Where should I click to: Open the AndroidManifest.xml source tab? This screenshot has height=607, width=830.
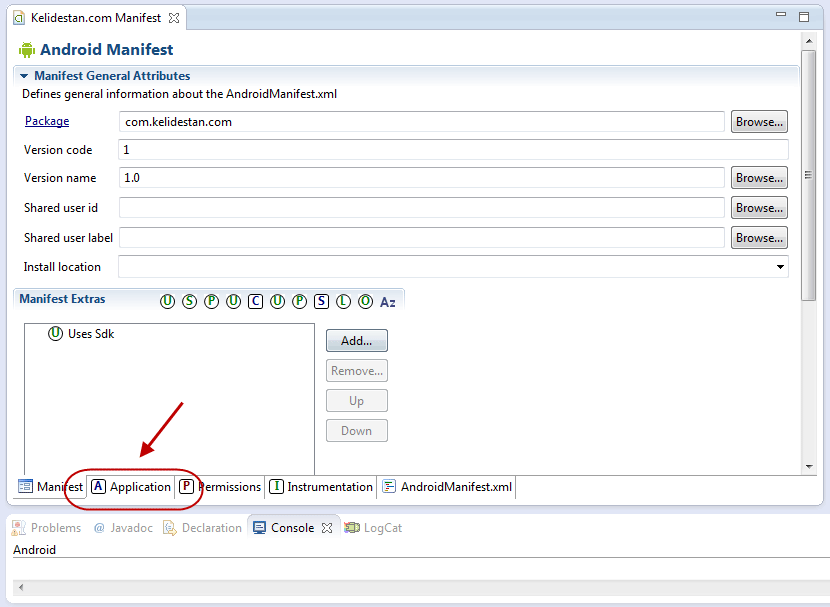447,486
